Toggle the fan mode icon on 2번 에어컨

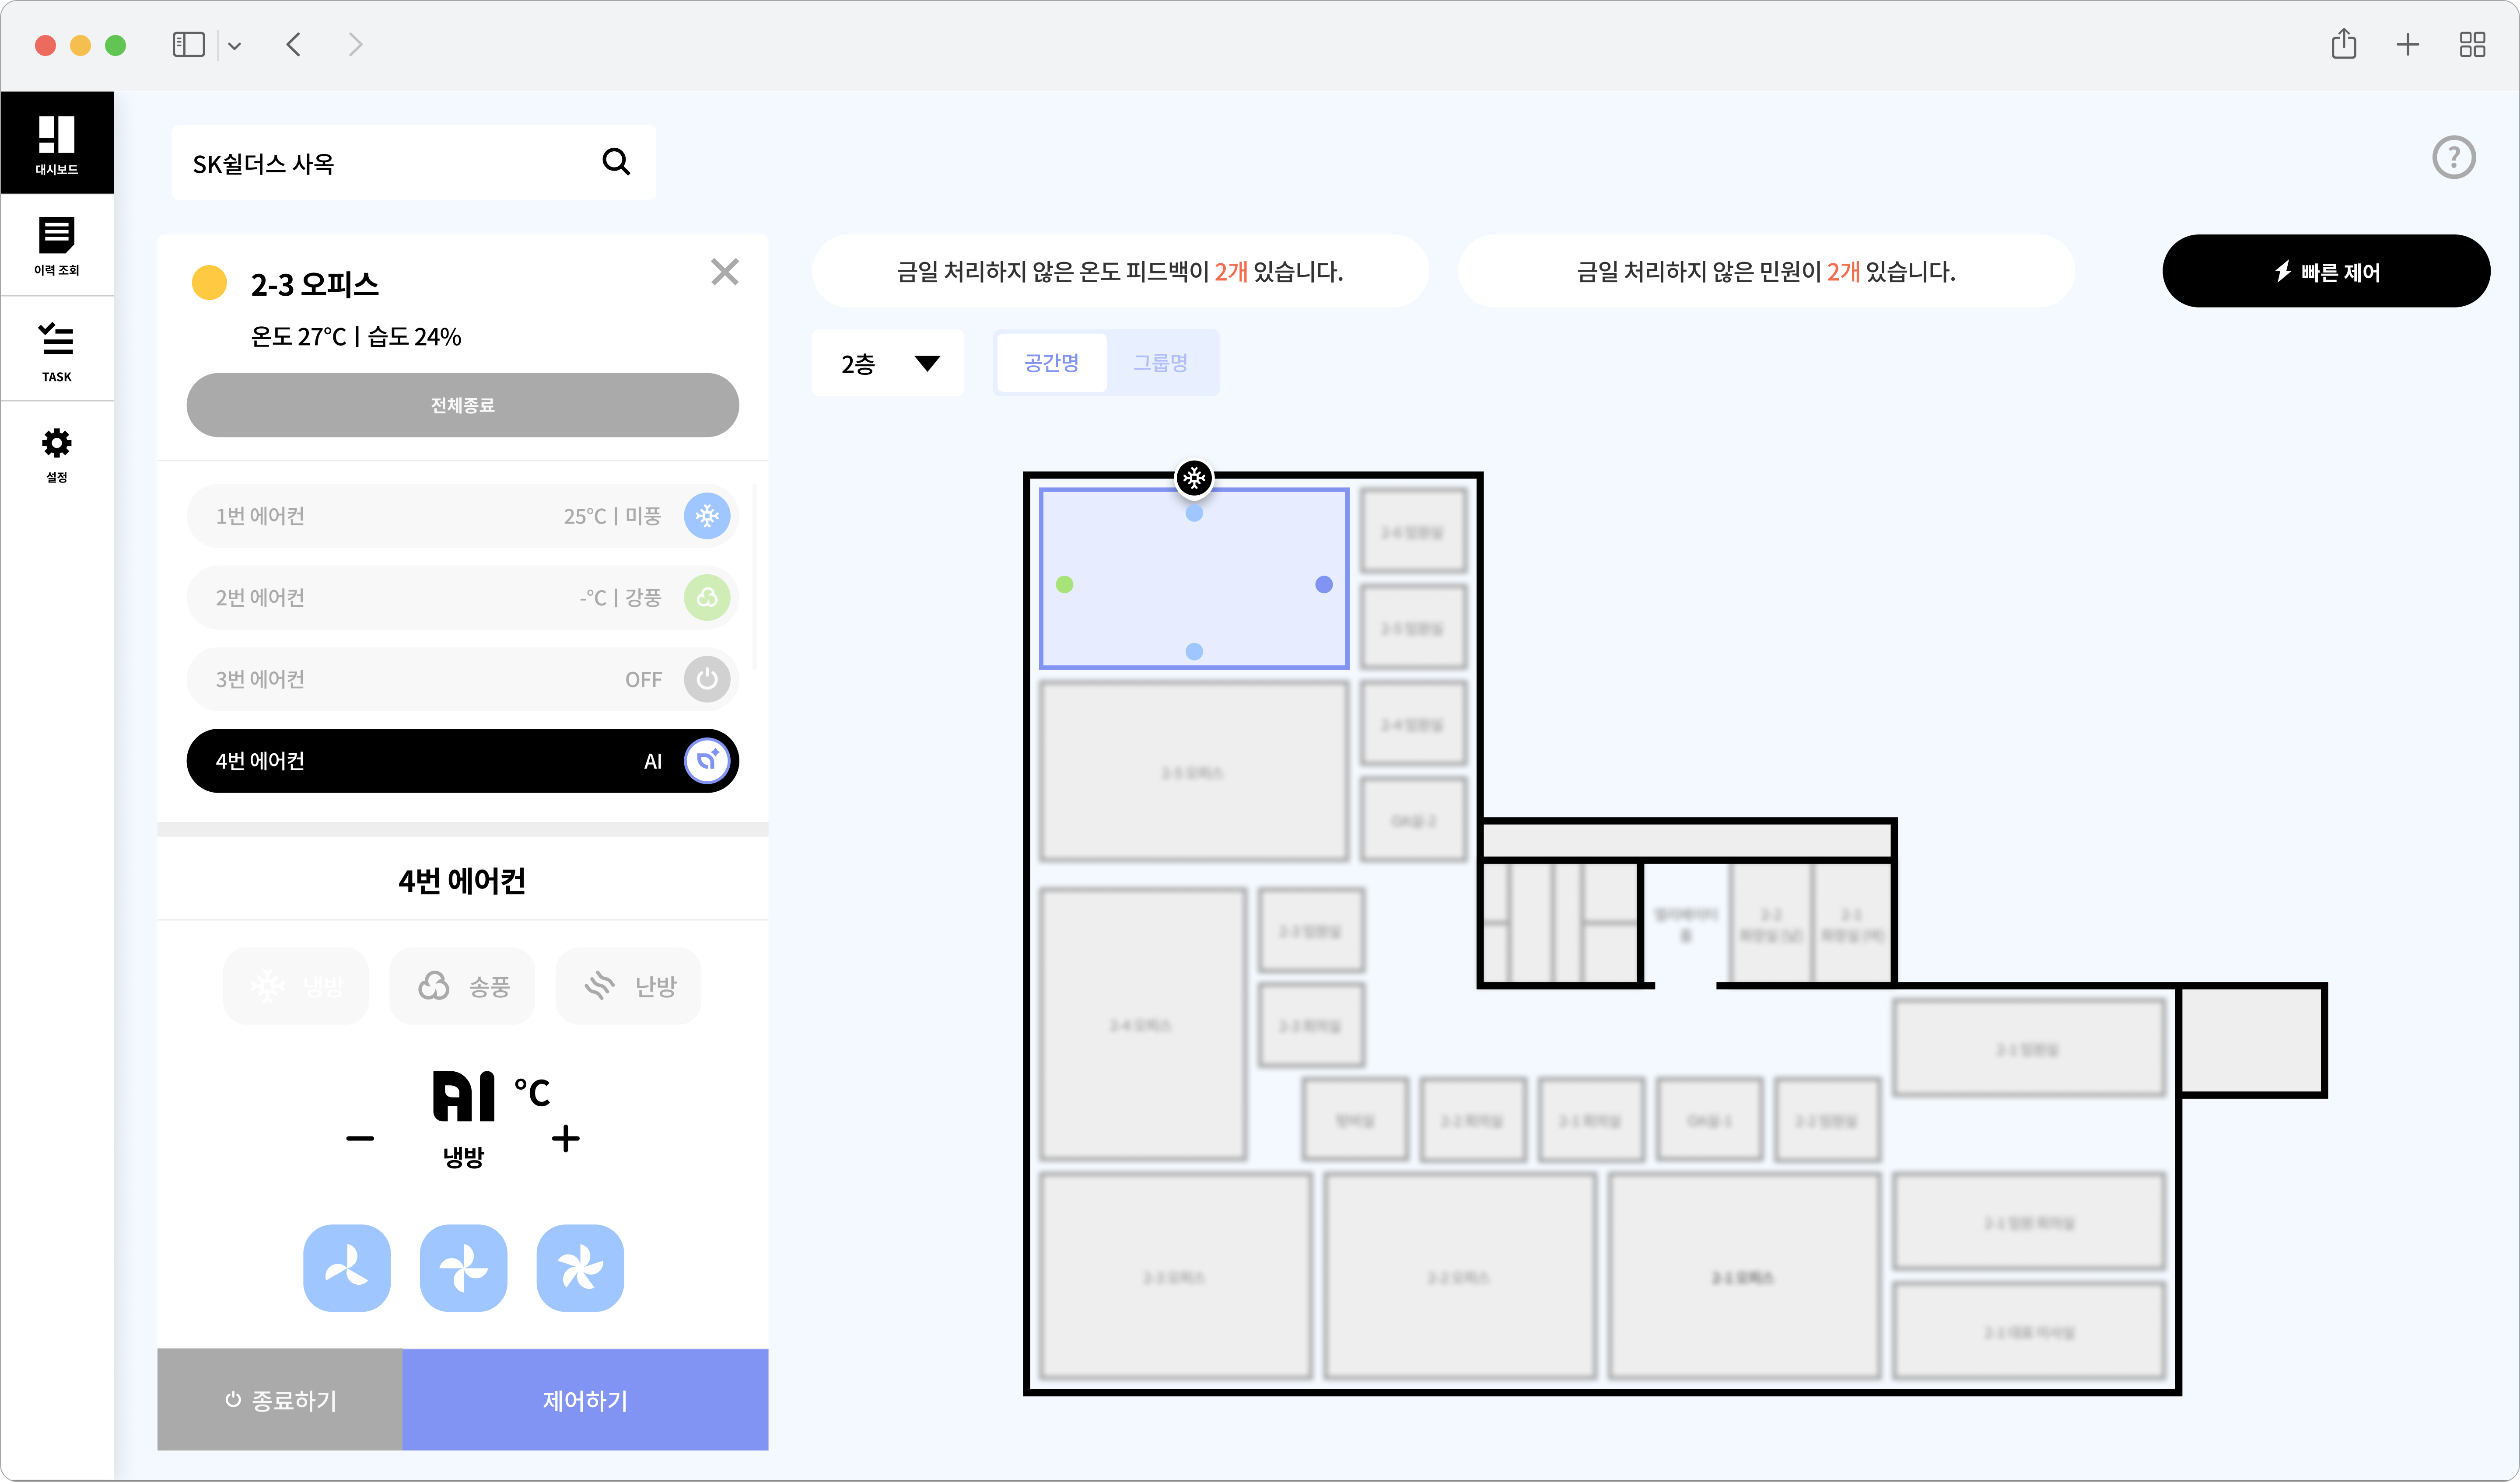[707, 598]
